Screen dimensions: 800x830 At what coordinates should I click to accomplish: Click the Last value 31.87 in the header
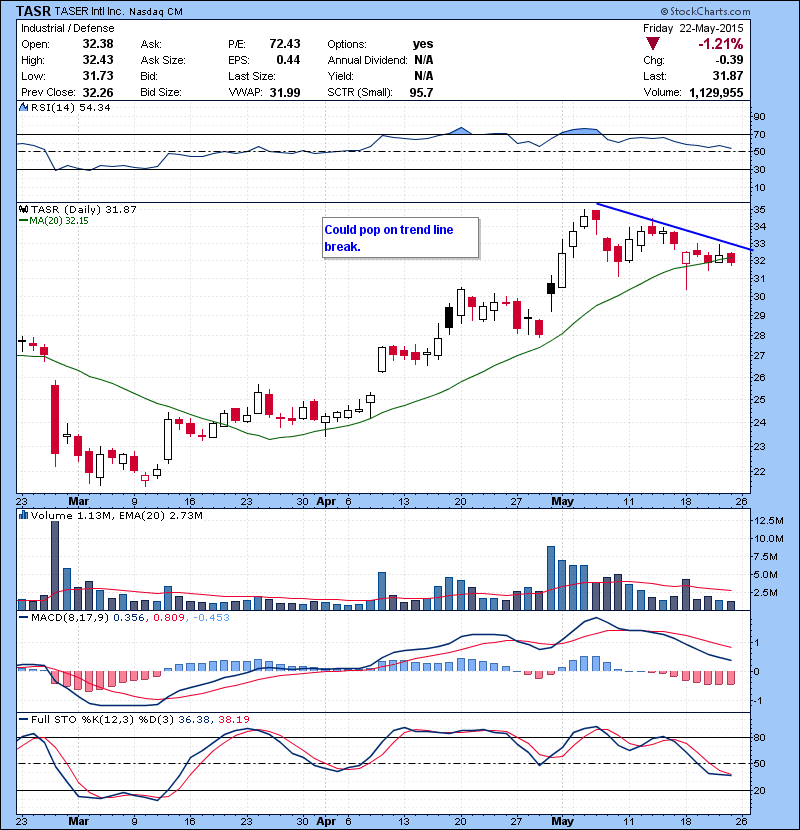[728, 76]
